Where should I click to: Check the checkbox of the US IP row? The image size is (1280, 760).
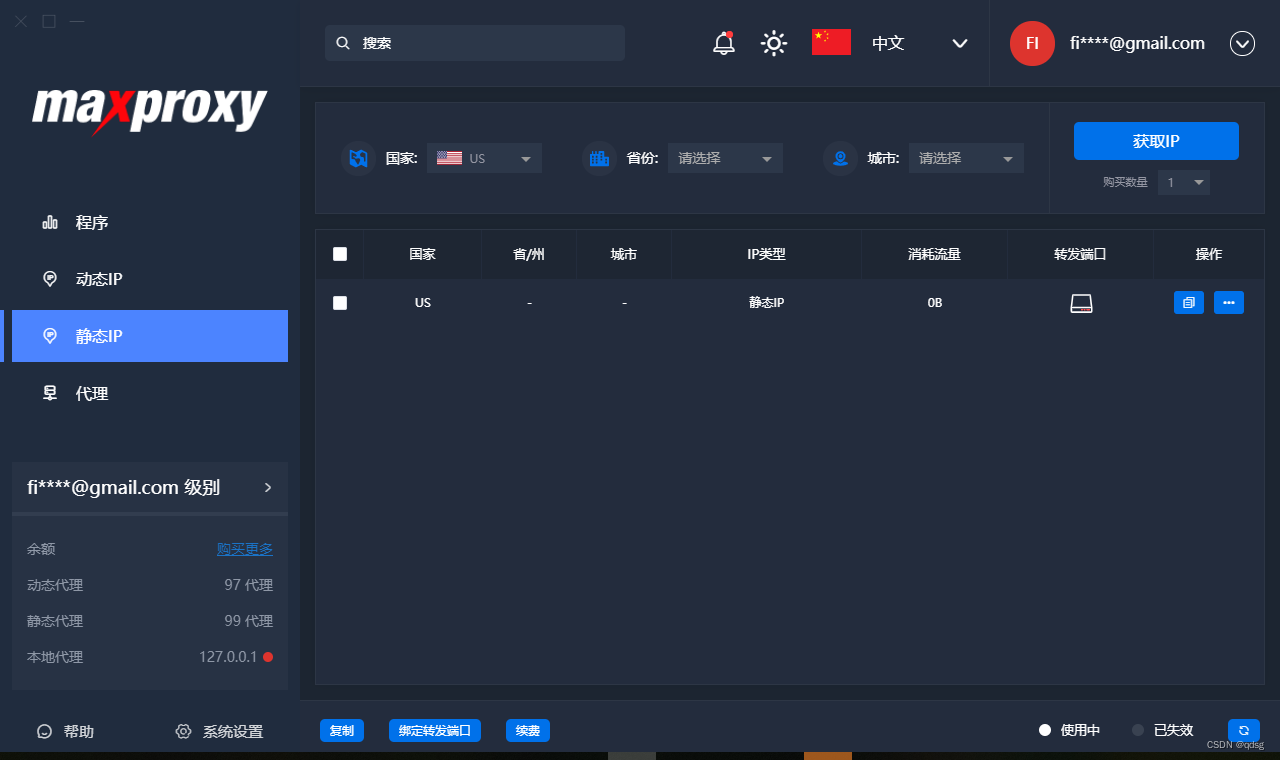coord(340,302)
